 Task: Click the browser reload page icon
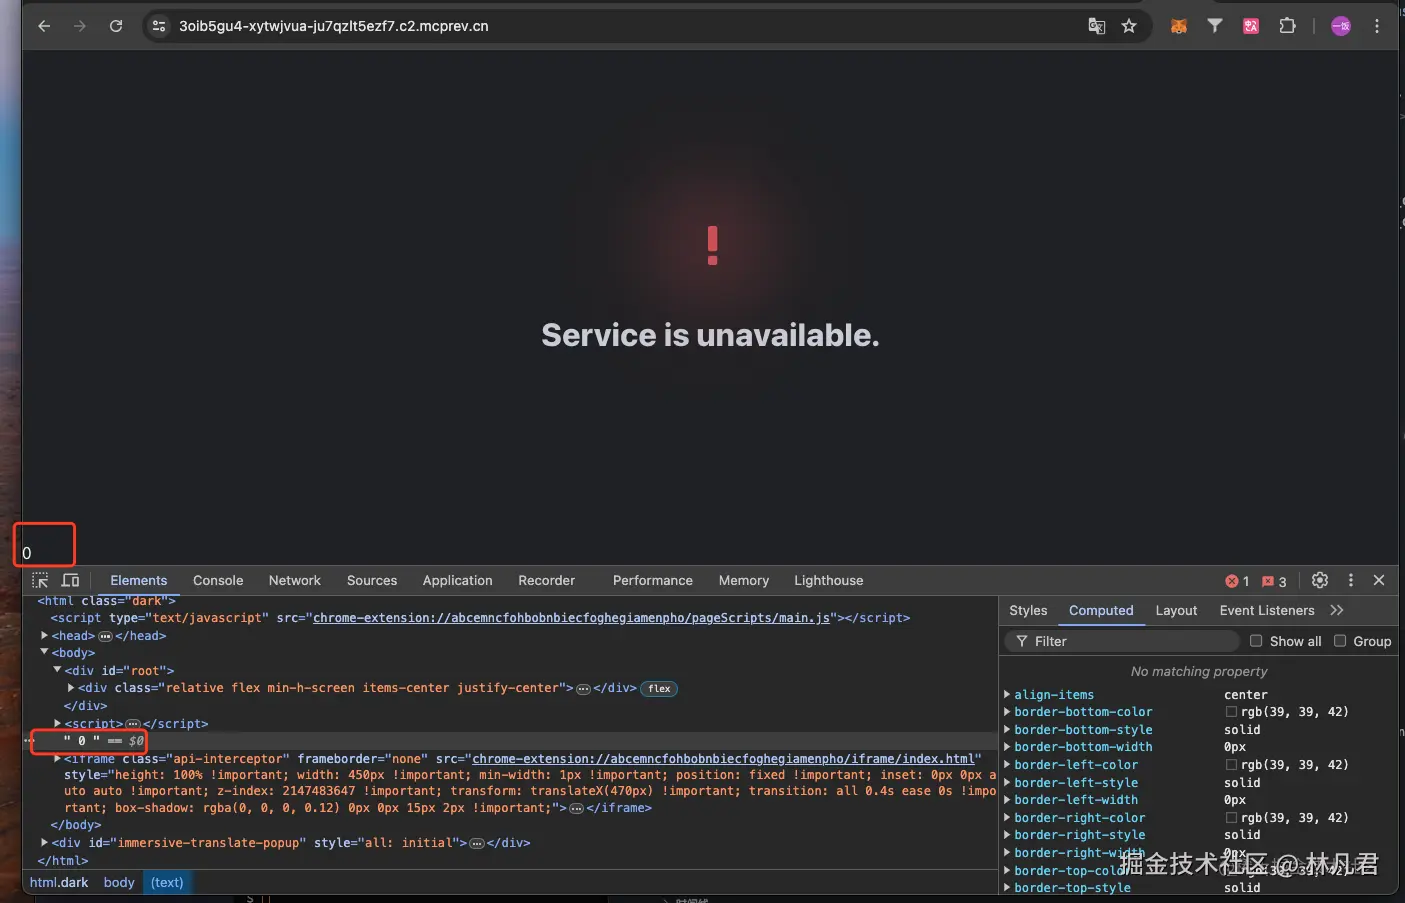click(116, 26)
